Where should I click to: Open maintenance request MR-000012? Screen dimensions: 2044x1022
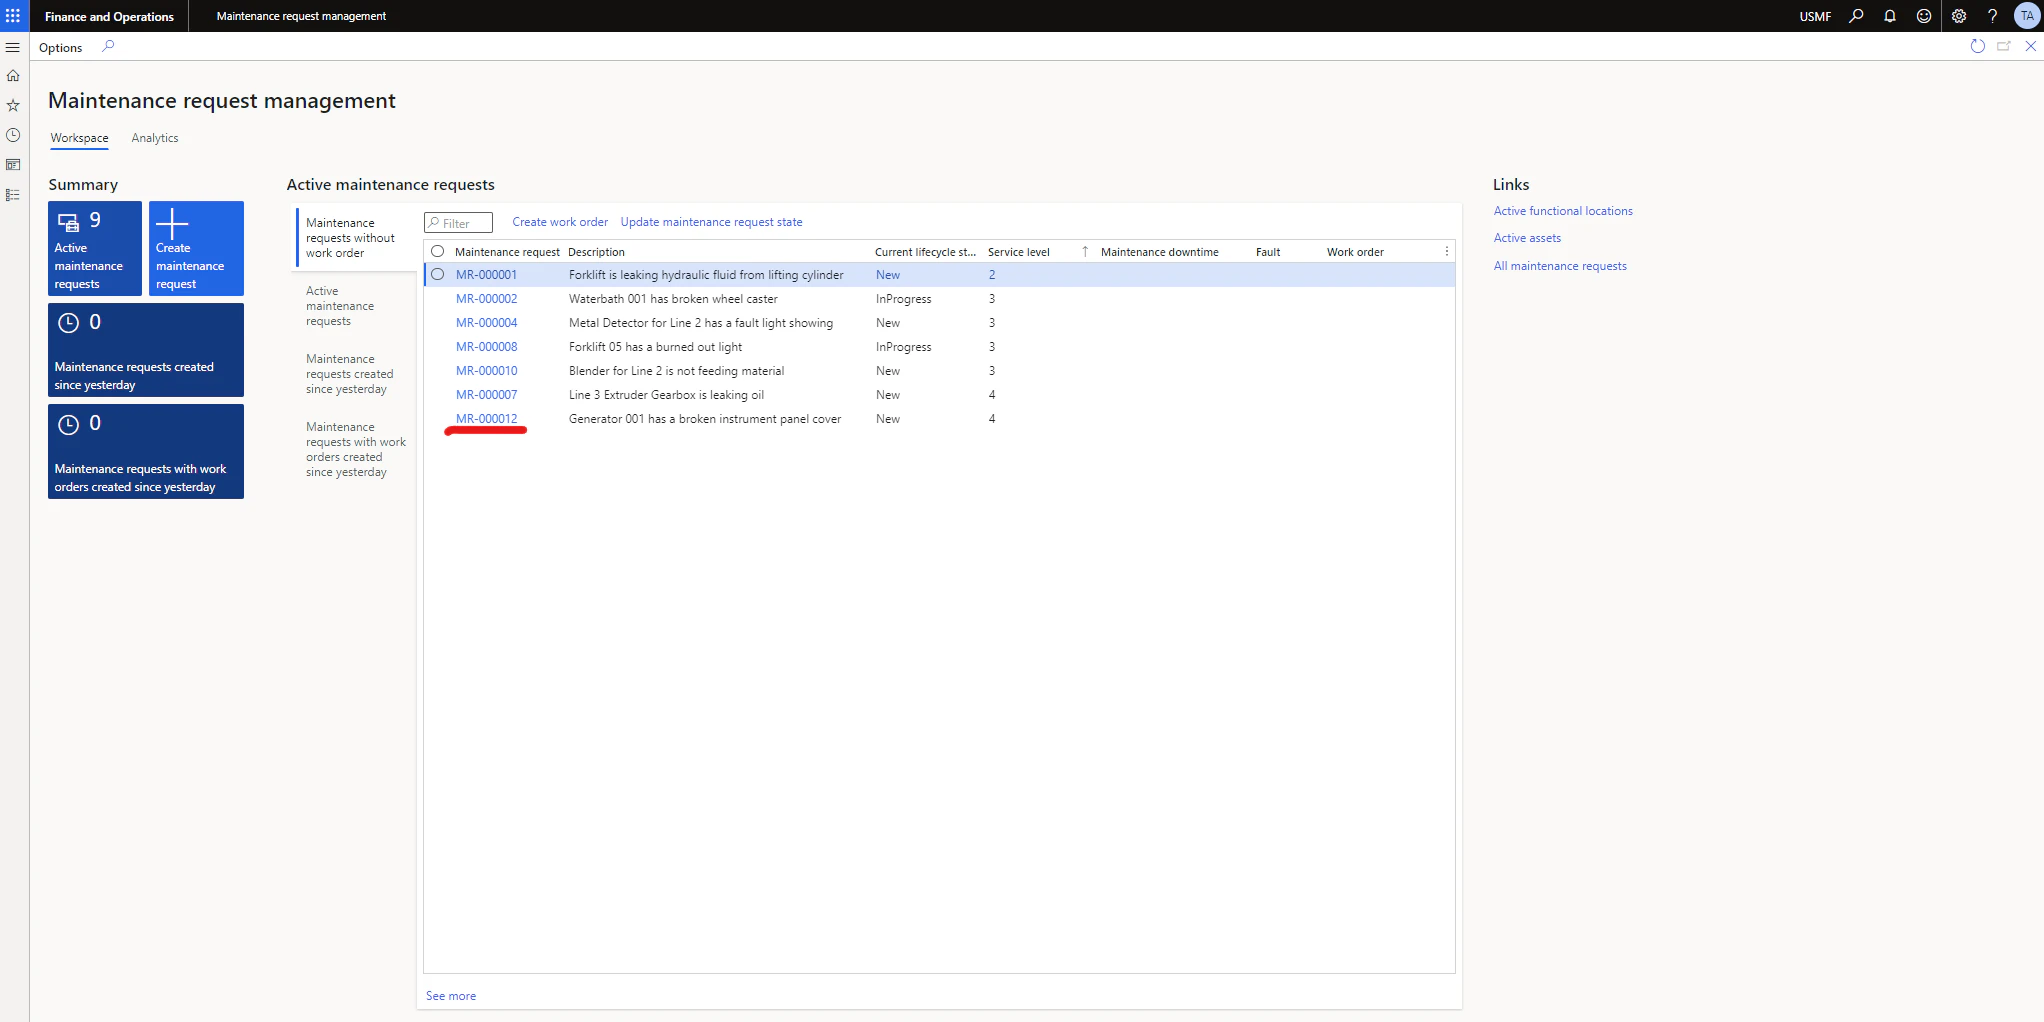click(486, 419)
